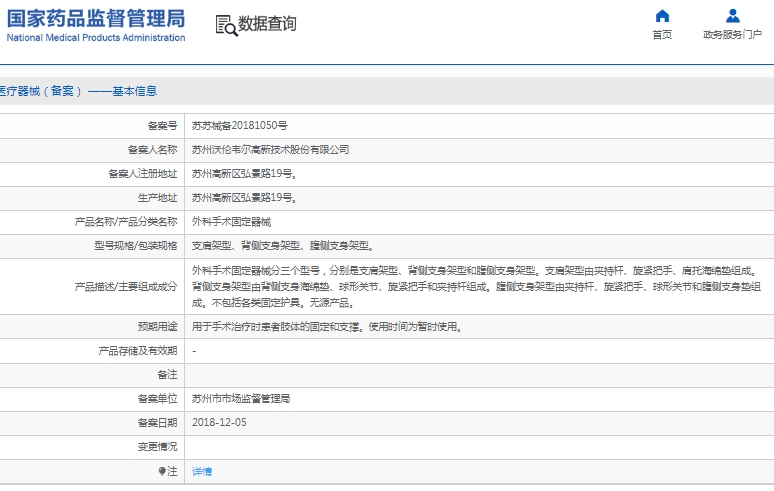The image size is (774, 491).
Task: Click the 数据查询 heading text
Action: coord(267,23)
